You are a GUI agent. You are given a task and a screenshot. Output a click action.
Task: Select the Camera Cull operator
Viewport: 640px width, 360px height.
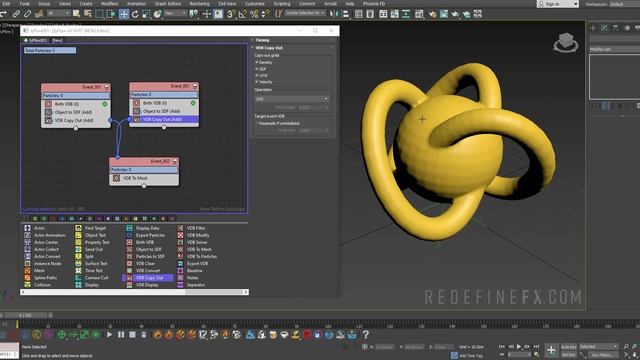[x=92, y=278]
